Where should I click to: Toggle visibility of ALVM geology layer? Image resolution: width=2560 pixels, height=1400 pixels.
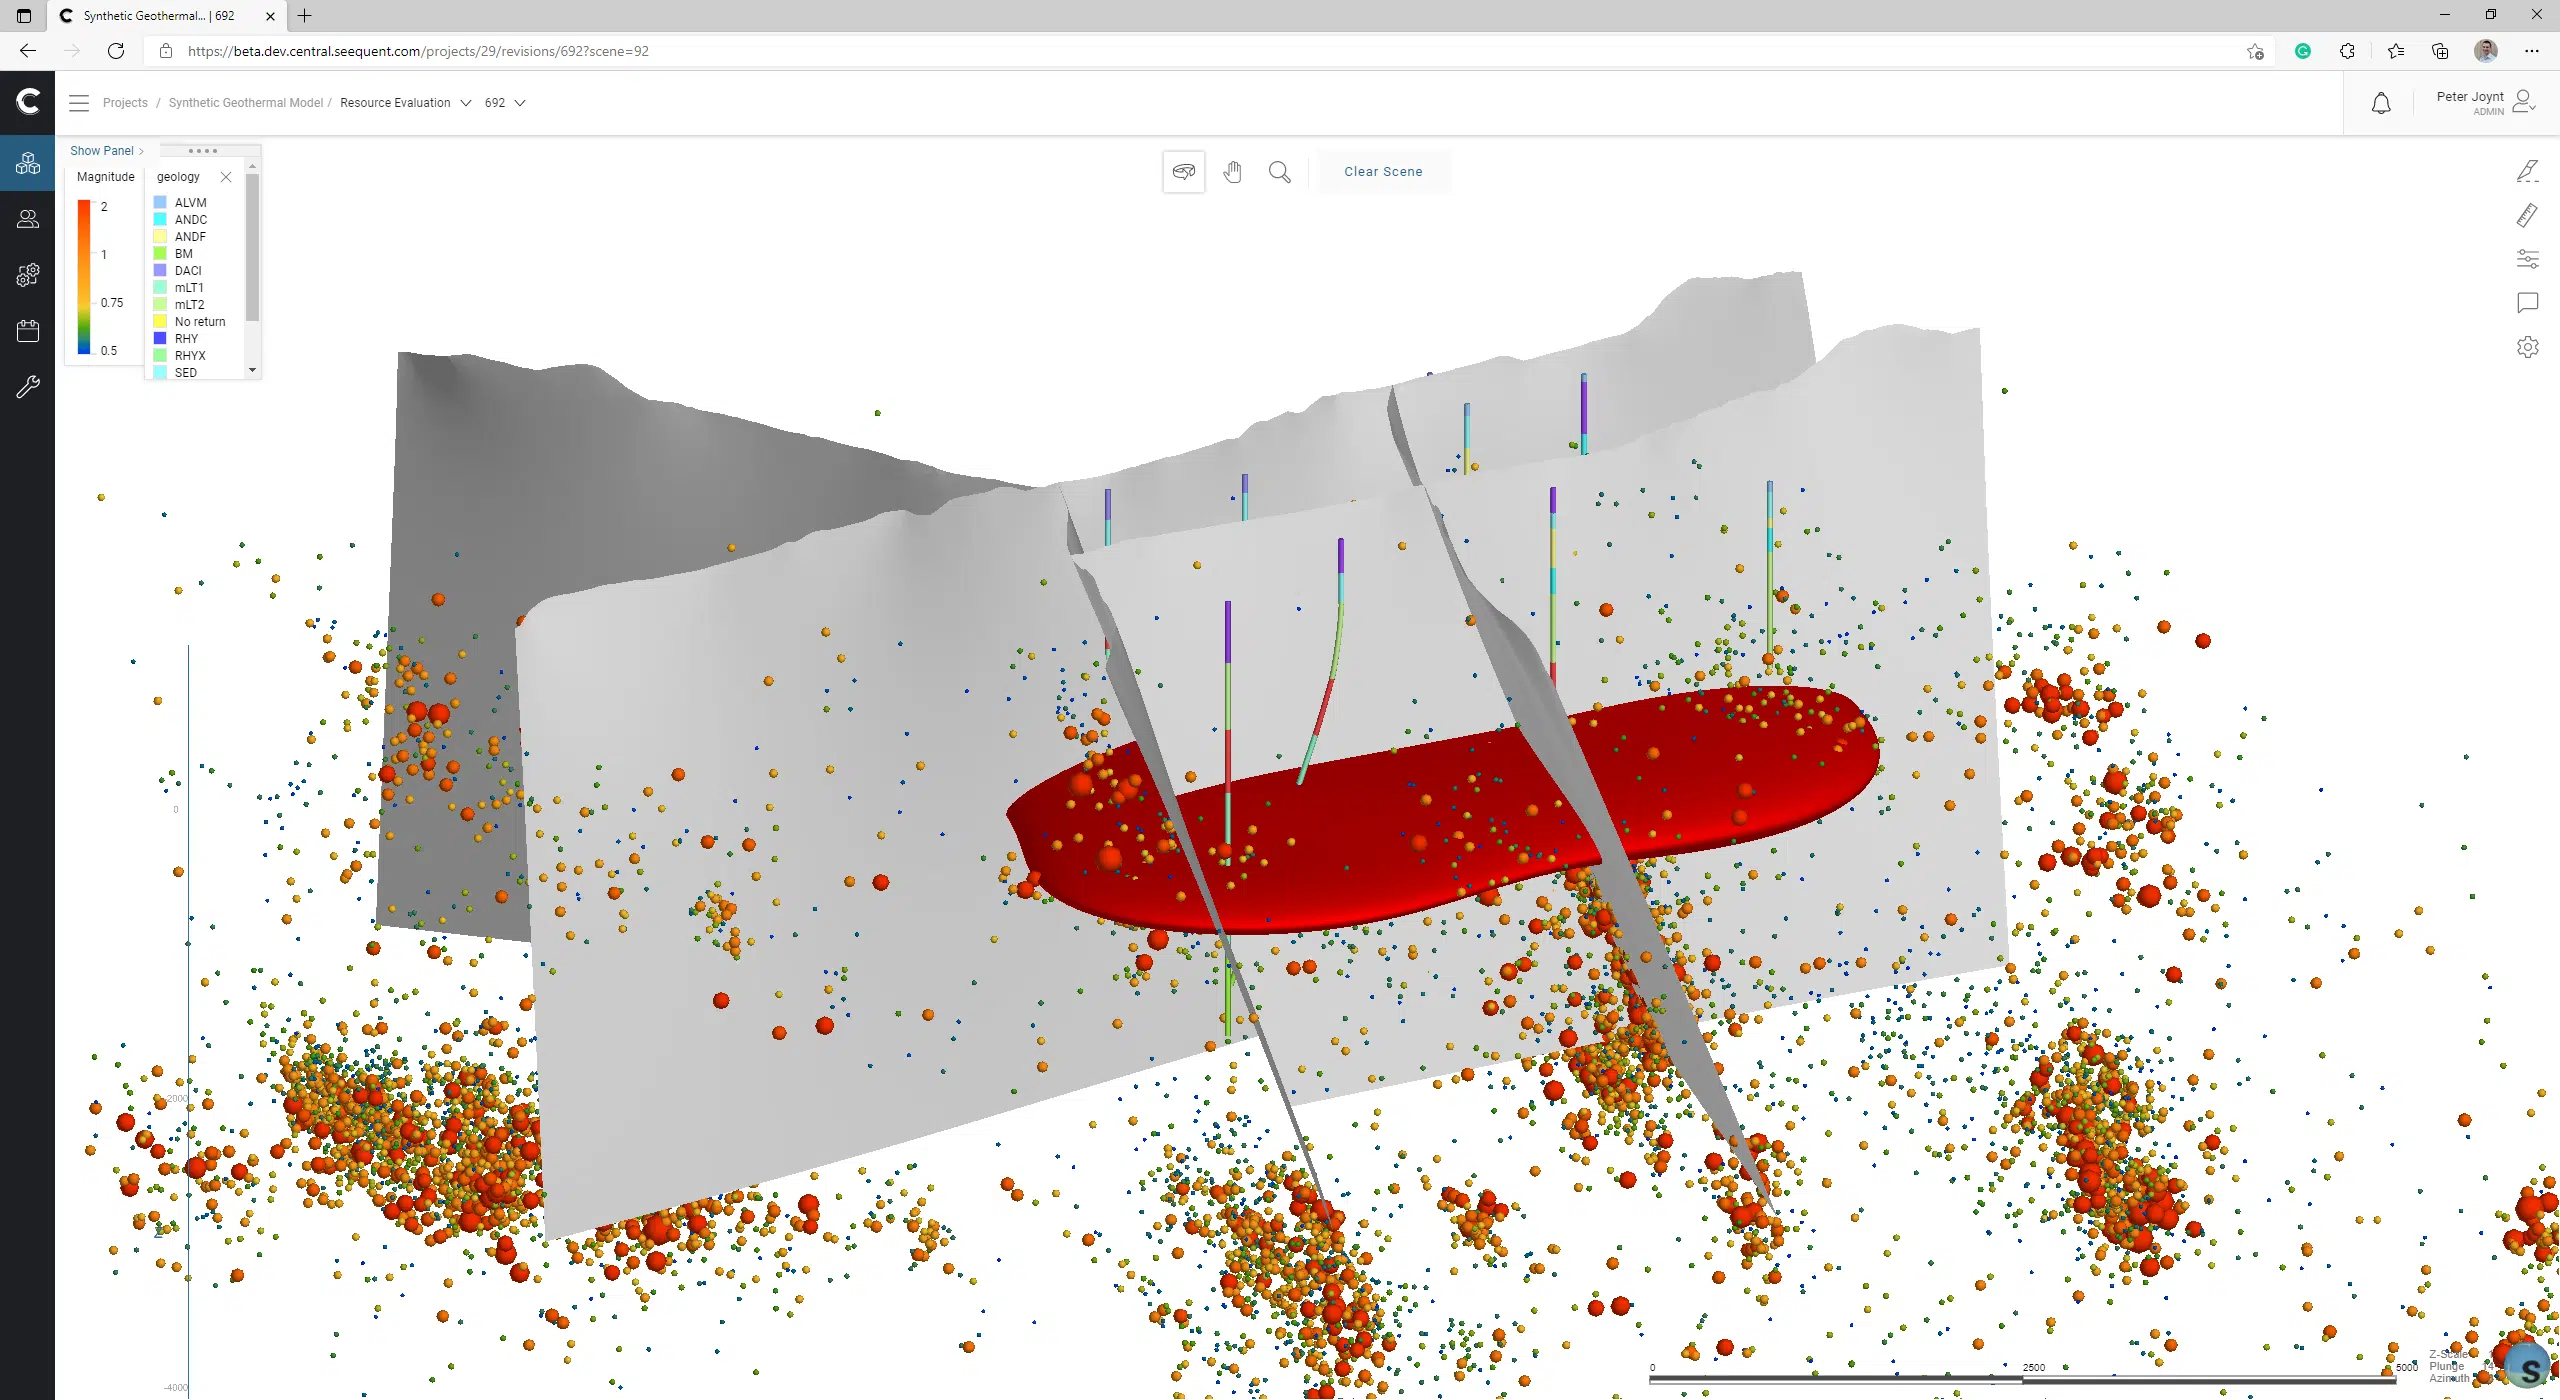coord(160,202)
